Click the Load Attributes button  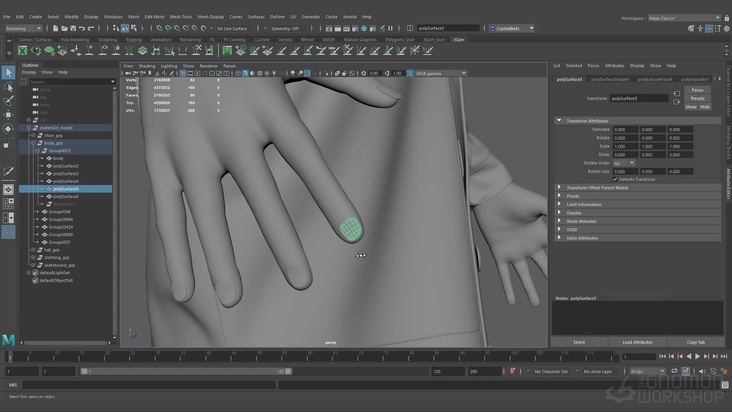coord(637,342)
